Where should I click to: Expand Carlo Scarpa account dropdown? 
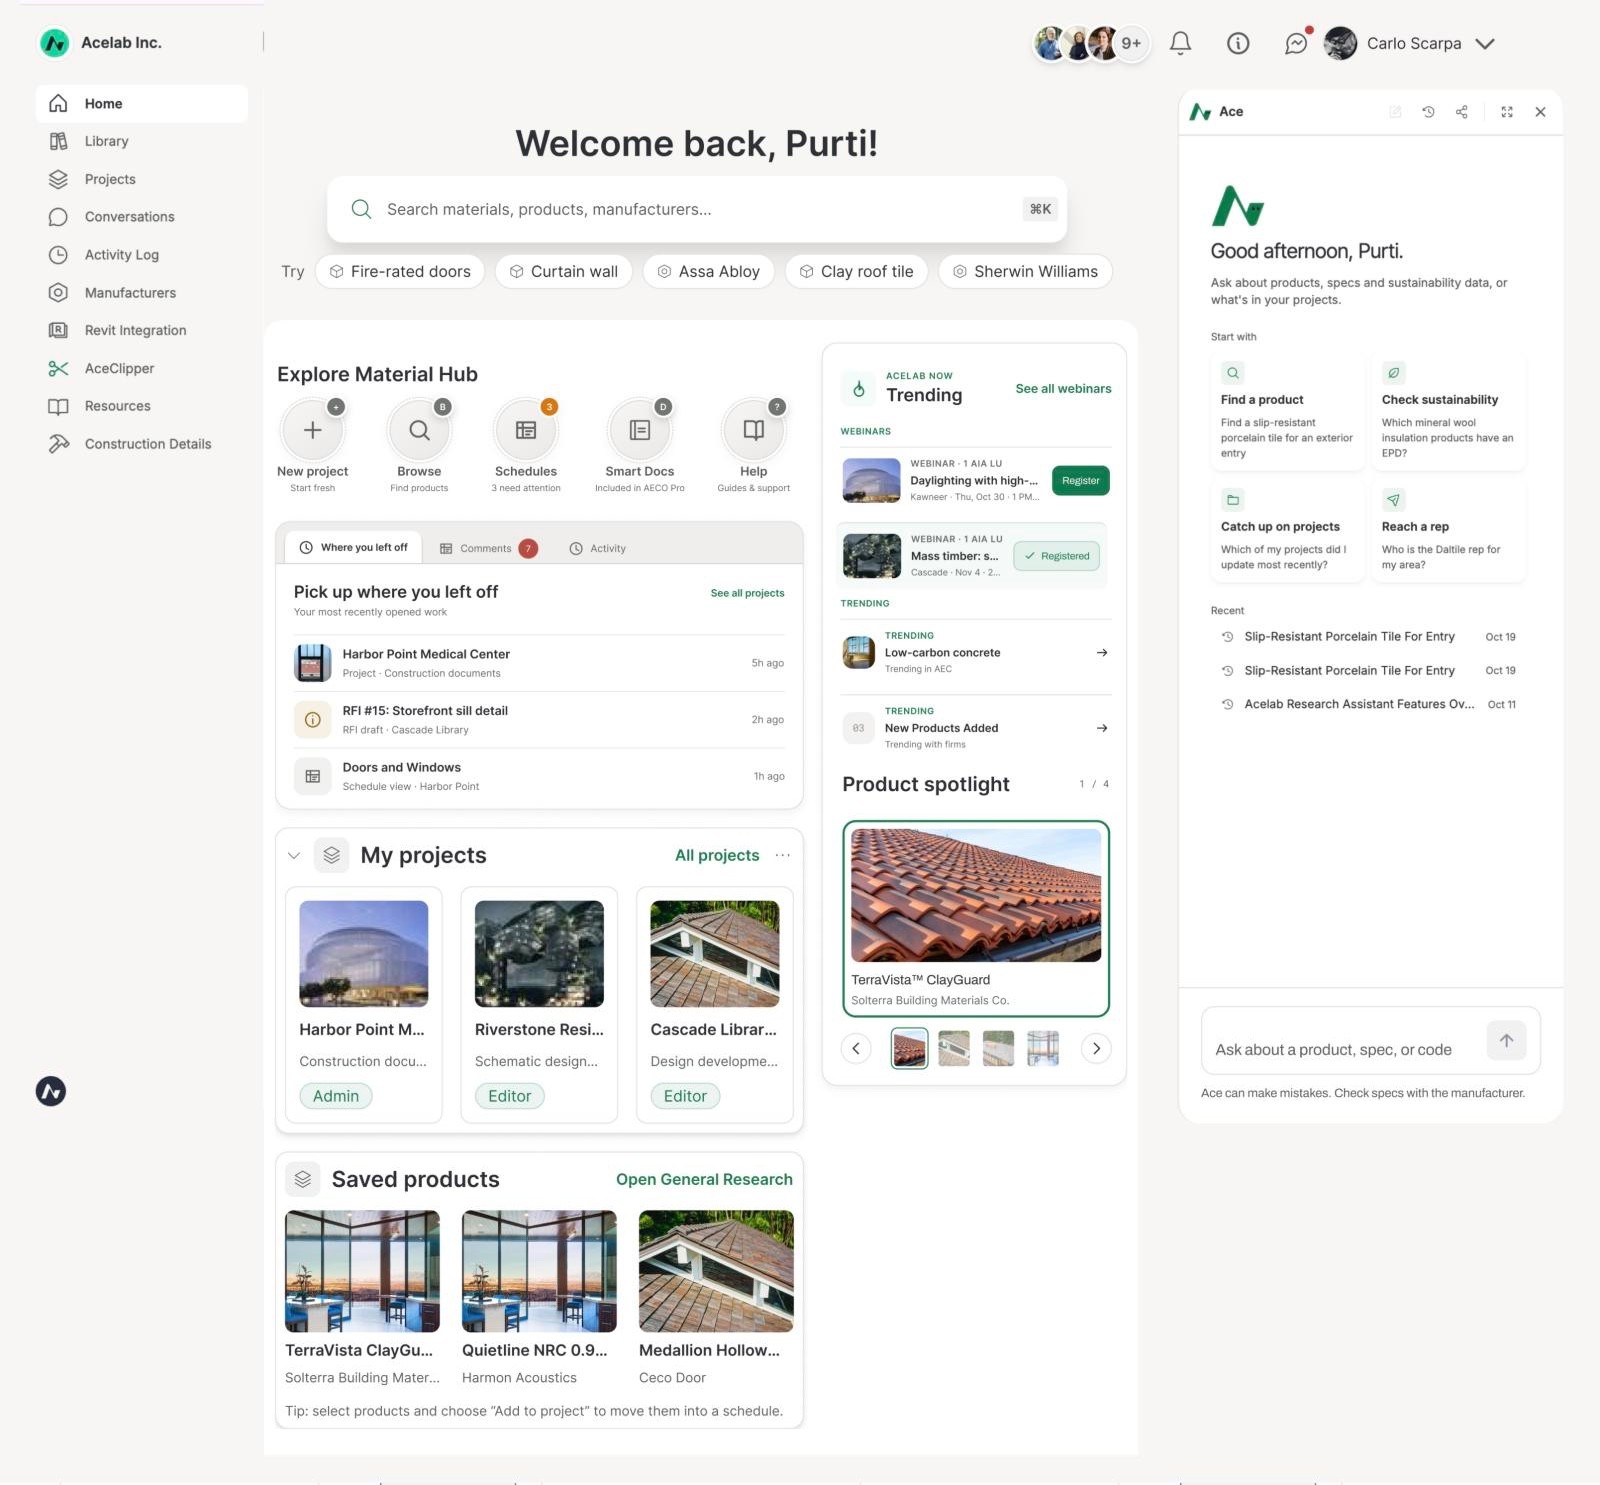(x=1485, y=43)
